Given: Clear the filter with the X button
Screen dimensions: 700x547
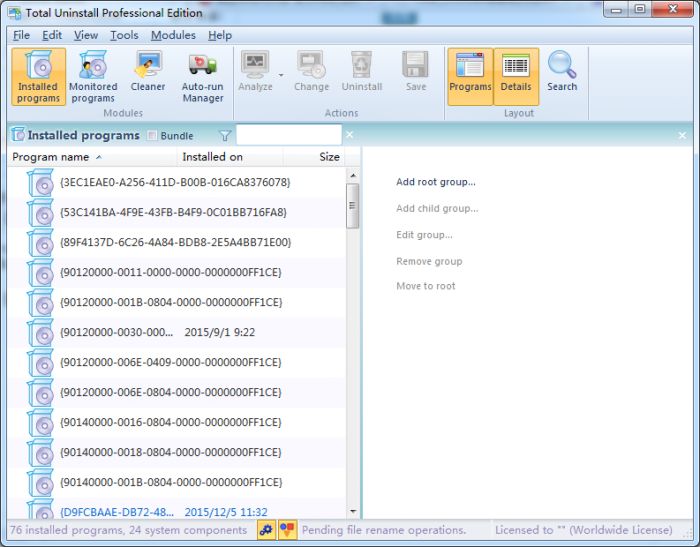Looking at the screenshot, I should [350, 135].
